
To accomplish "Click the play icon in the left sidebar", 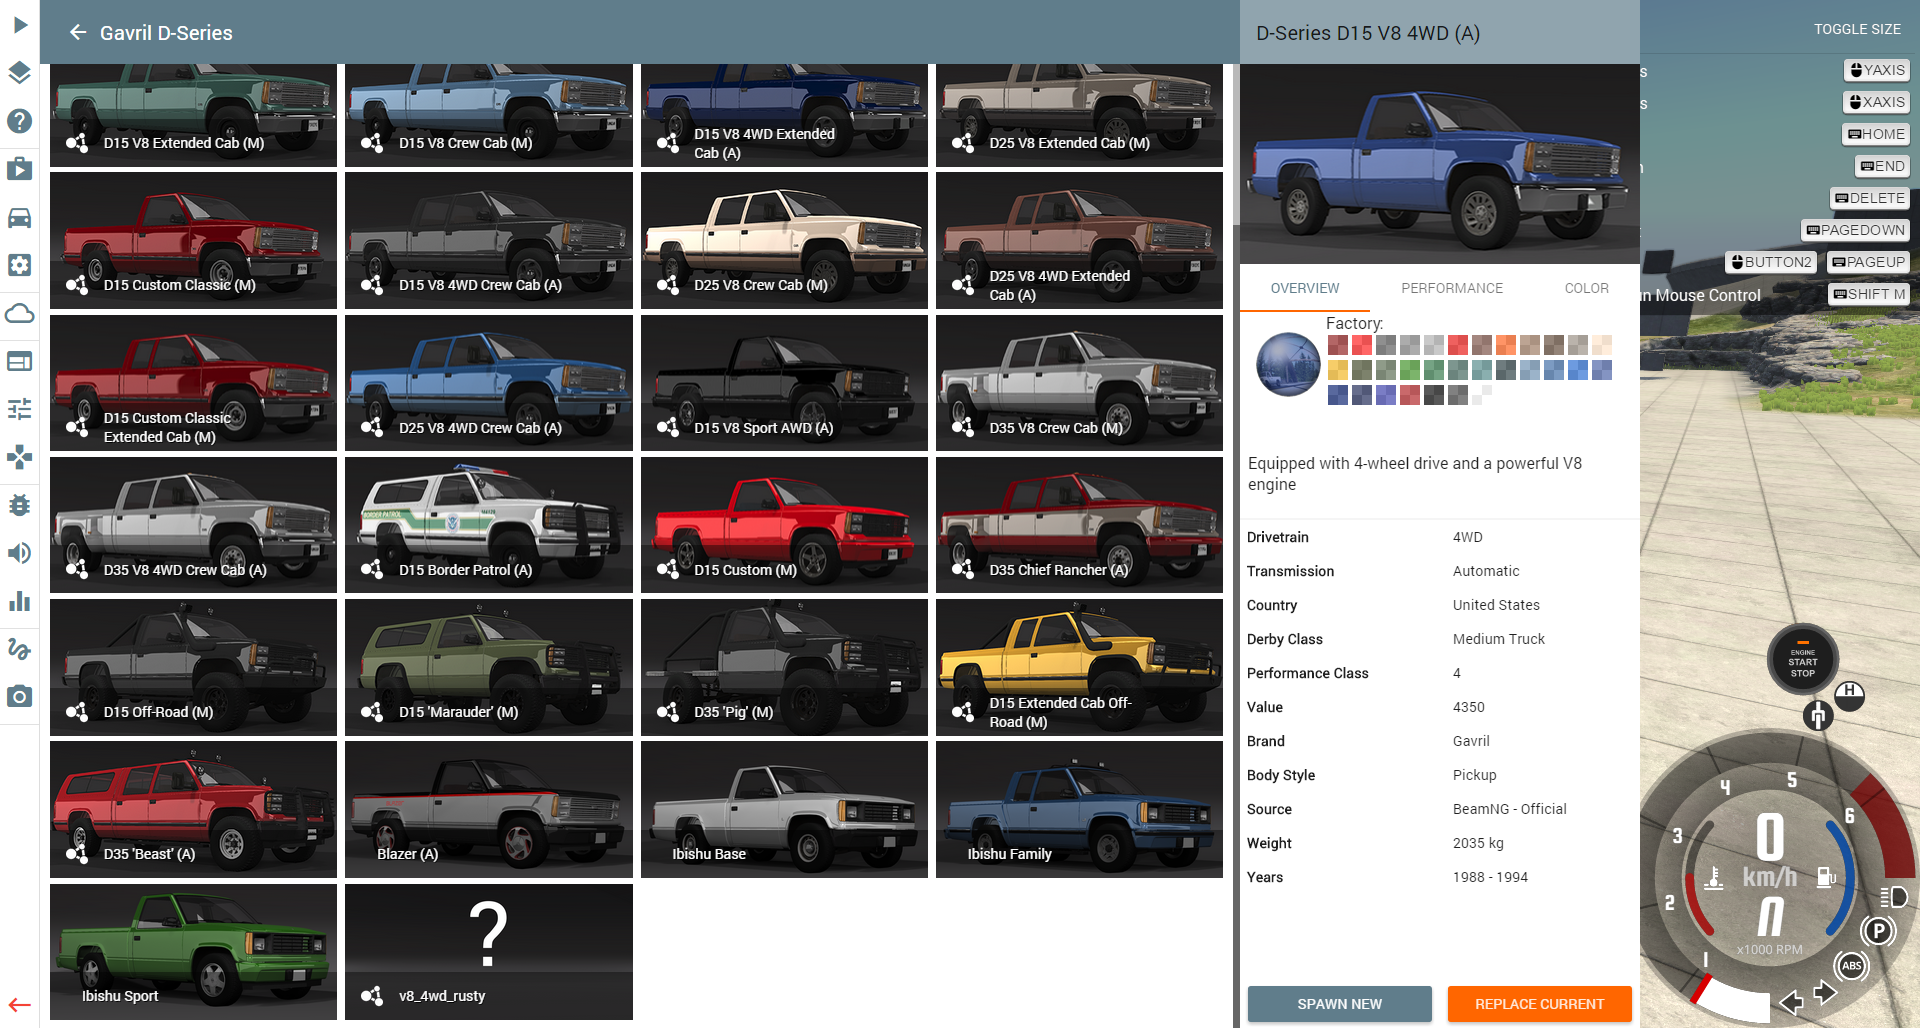I will tap(20, 24).
